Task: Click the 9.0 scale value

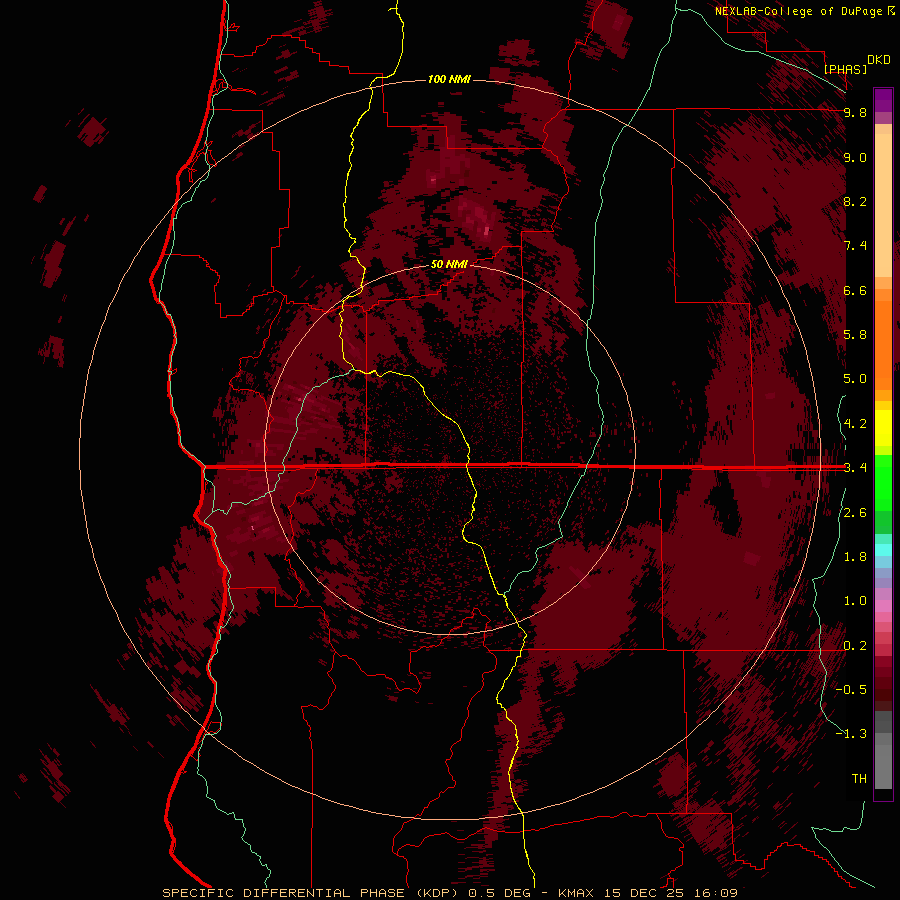Action: (855, 157)
